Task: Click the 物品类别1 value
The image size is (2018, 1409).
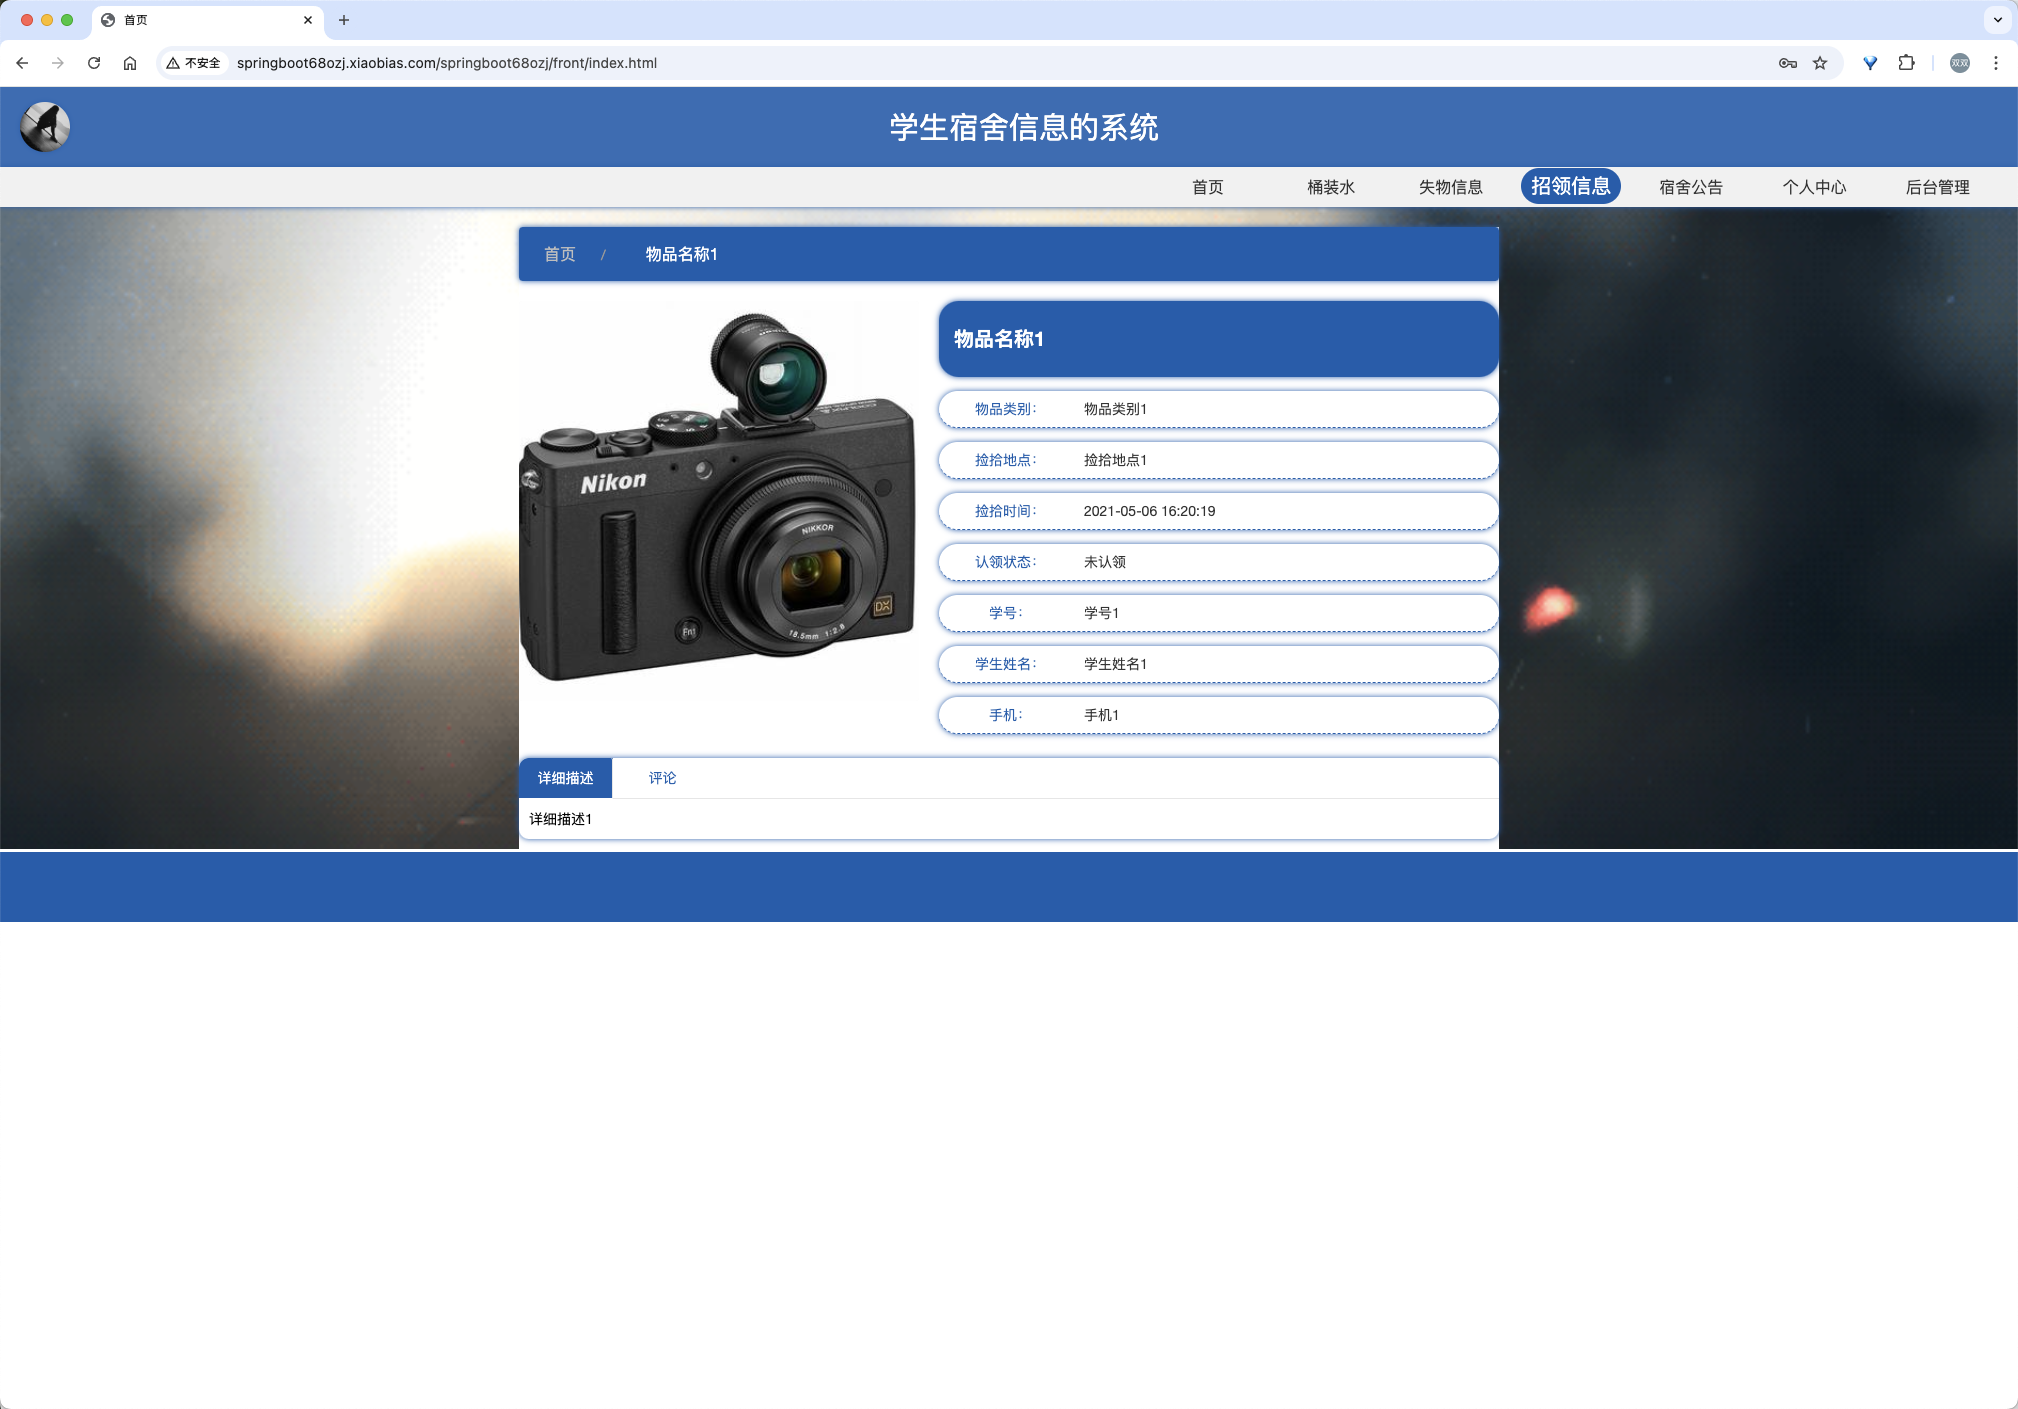Action: click(x=1115, y=409)
